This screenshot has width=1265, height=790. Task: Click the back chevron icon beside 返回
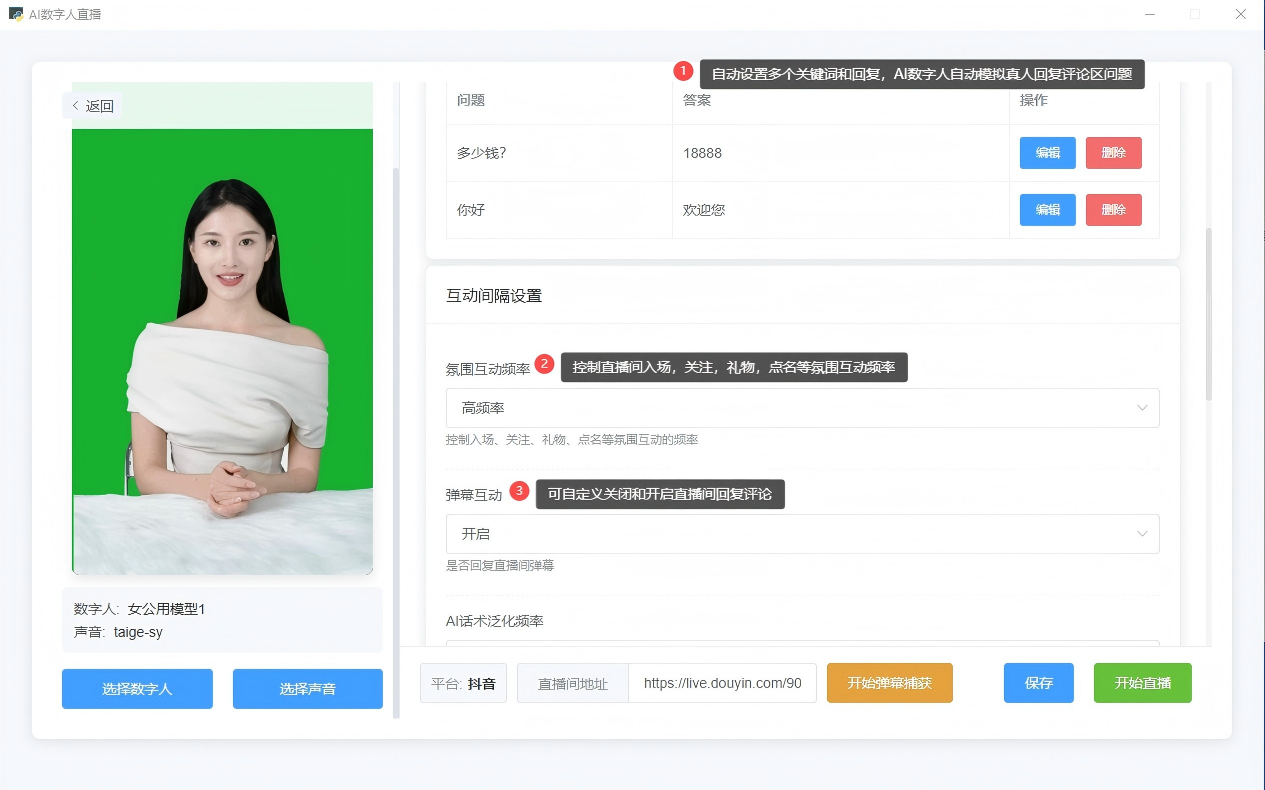coord(75,106)
